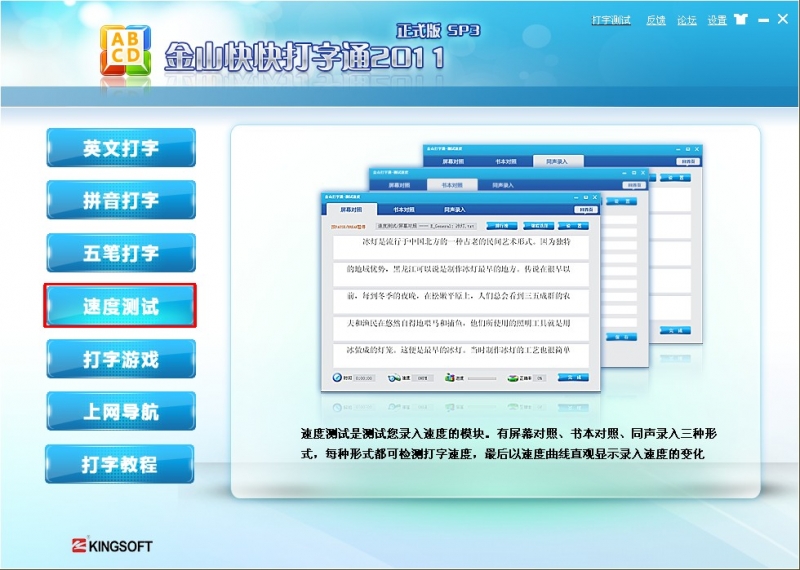Open 上网导航
Screen dimensions: 800x570
(x=121, y=411)
